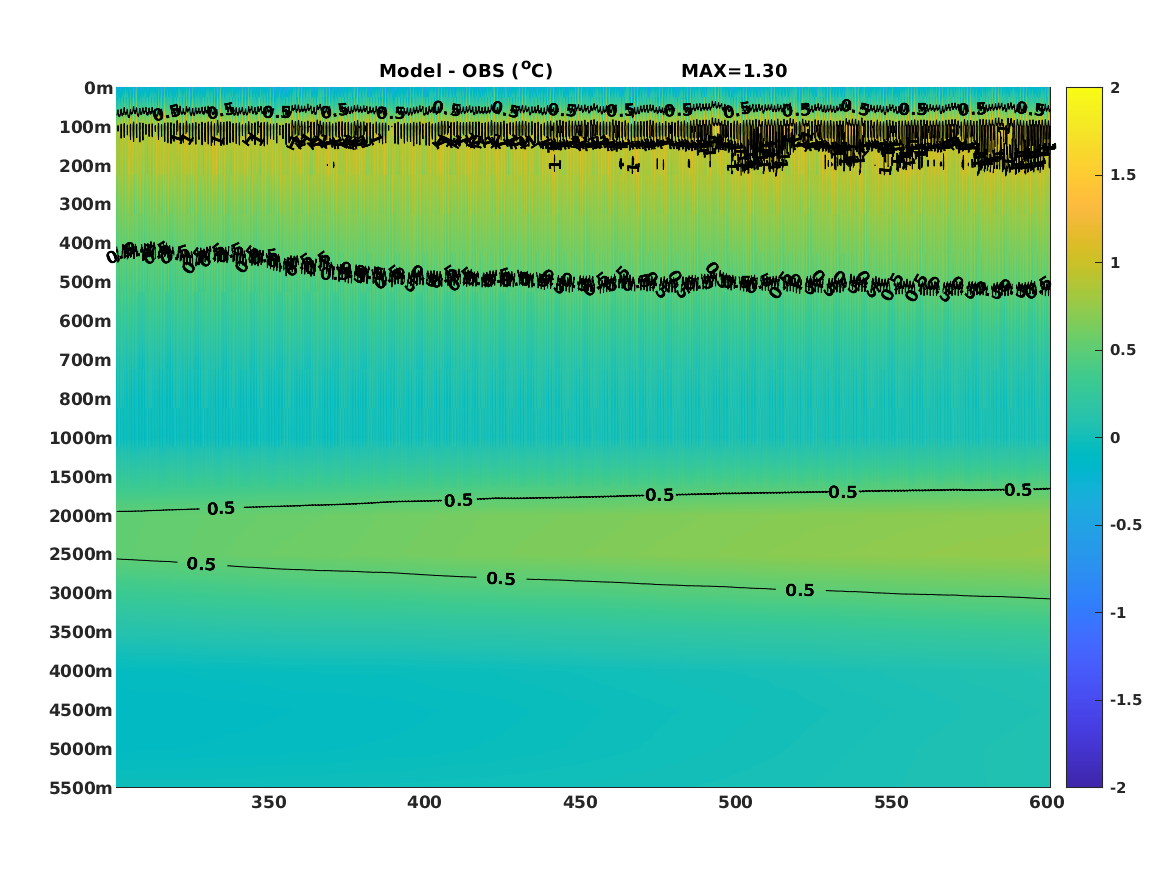This screenshot has height=875, width=1167.
Task: Click the "4000m" depth axis label
Action: (x=81, y=671)
